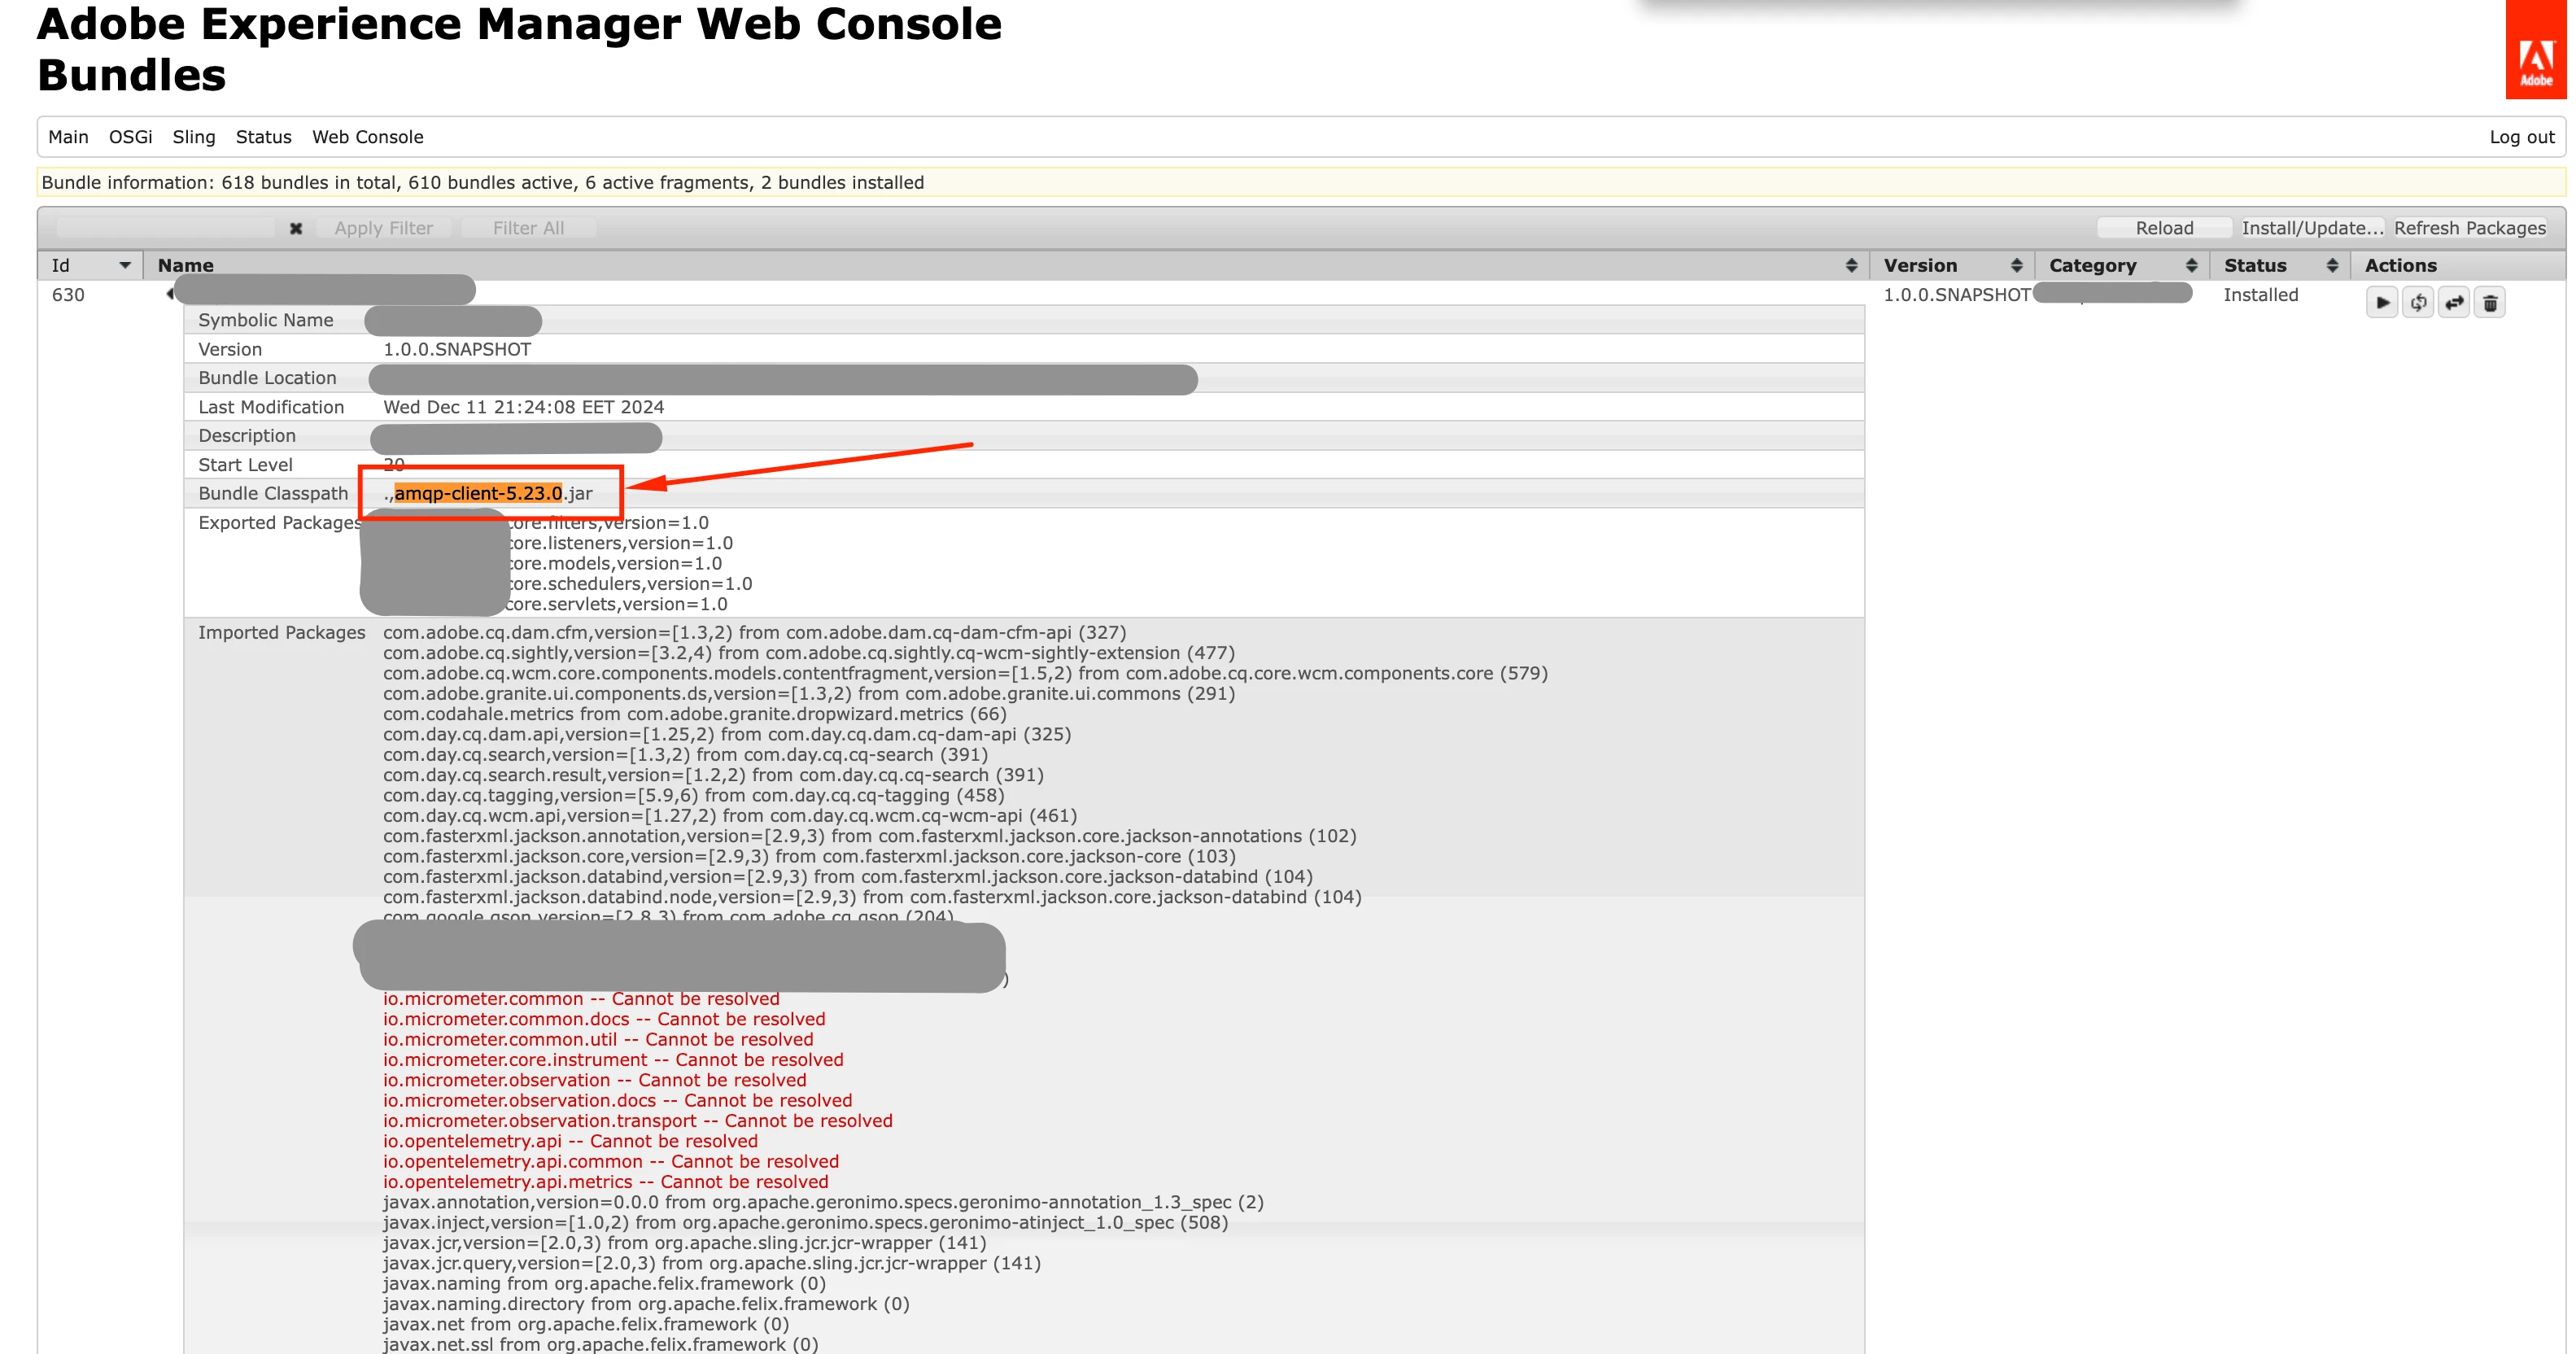
Task: Uninstall the bundle via the trash icon
Action: pos(2490,302)
